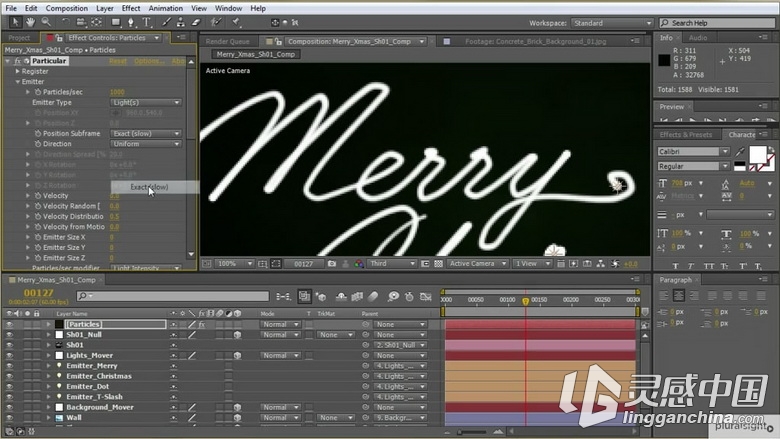
Task: Switch to the Project tab
Action: (x=19, y=38)
